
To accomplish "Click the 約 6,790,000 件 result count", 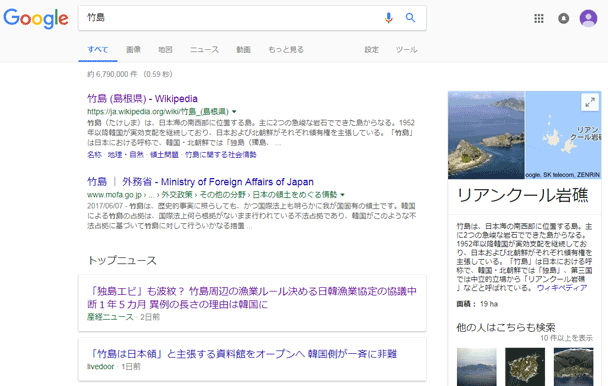I will click(130, 74).
